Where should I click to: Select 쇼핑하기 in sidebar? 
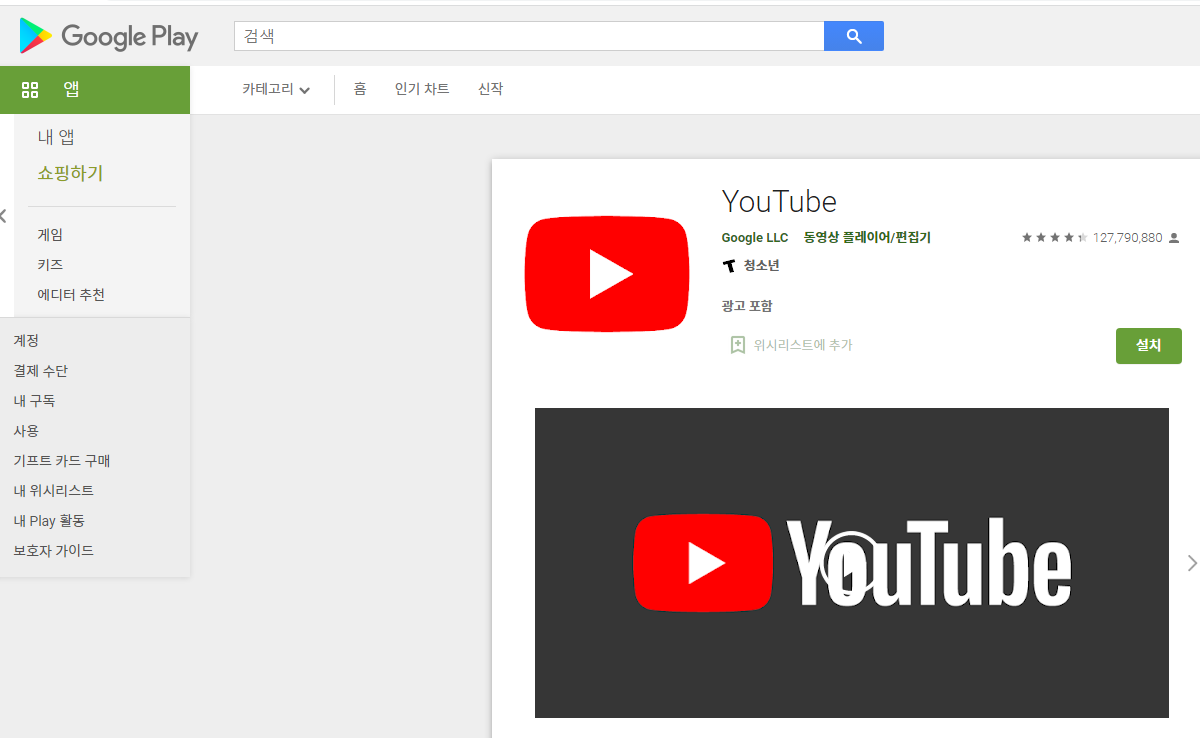click(x=70, y=173)
